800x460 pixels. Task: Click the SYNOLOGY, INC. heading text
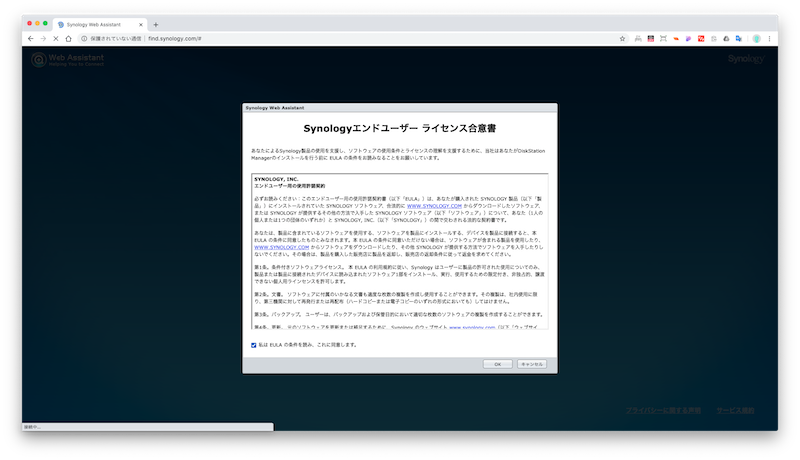276,180
